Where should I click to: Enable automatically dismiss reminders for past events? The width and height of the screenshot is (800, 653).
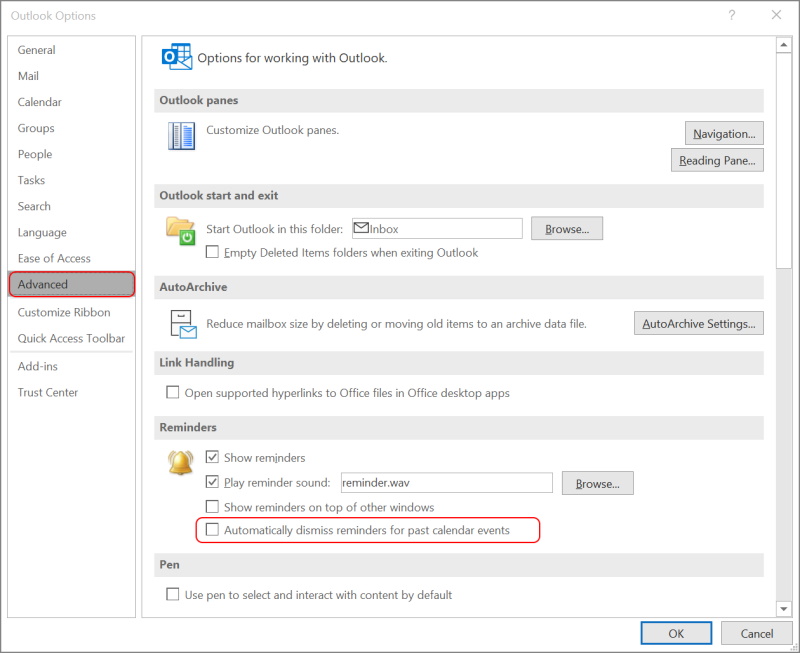(x=212, y=530)
